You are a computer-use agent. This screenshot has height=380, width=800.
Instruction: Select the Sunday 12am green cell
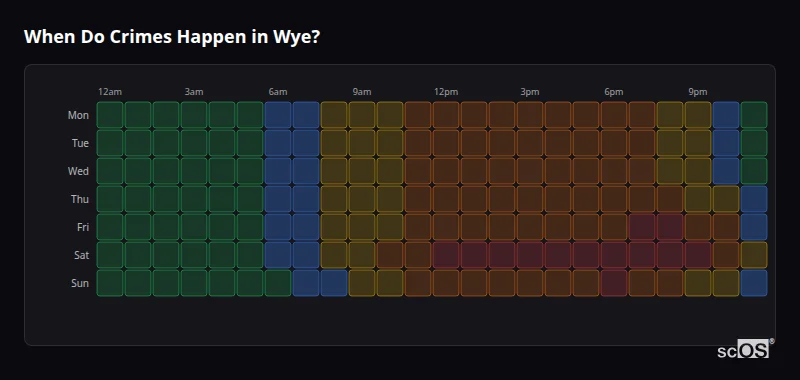point(110,283)
